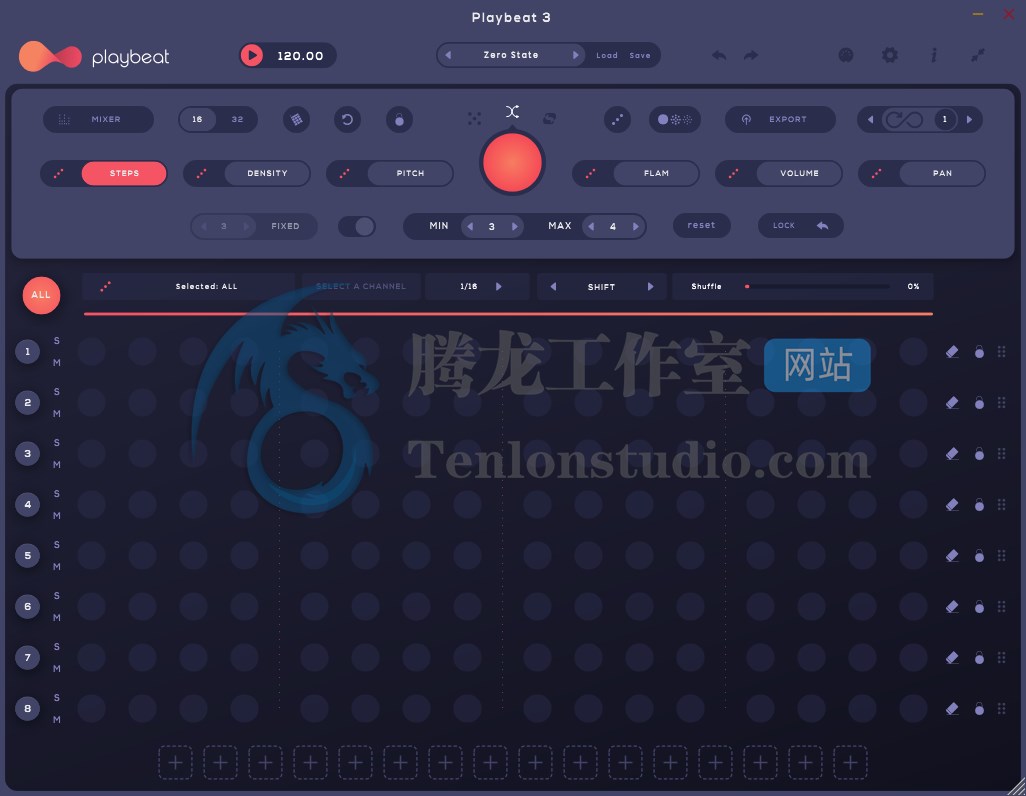
Task: Click the reset button
Action: click(701, 225)
